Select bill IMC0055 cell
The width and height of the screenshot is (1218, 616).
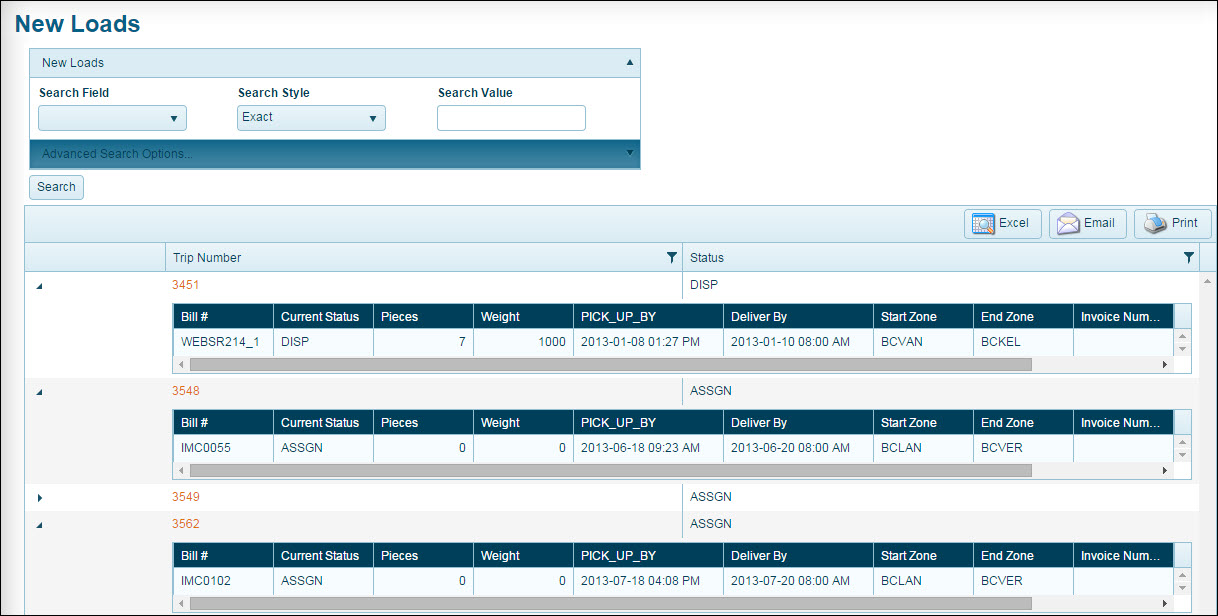tap(223, 448)
